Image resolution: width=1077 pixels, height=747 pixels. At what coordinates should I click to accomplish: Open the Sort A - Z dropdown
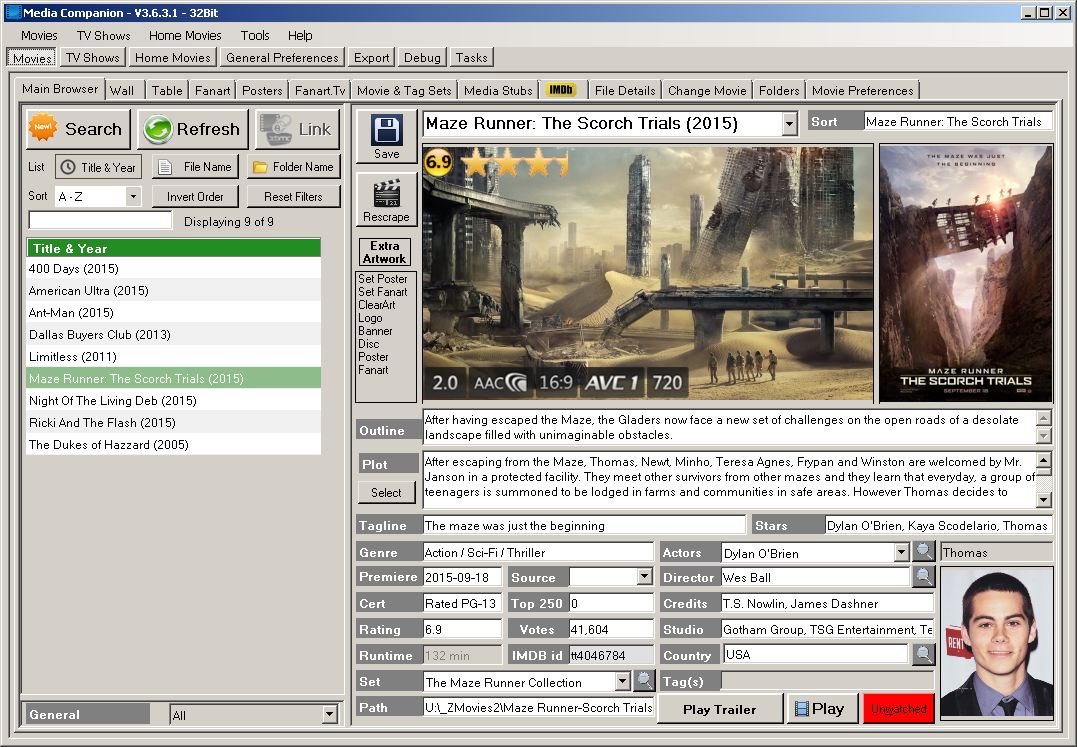tap(133, 196)
